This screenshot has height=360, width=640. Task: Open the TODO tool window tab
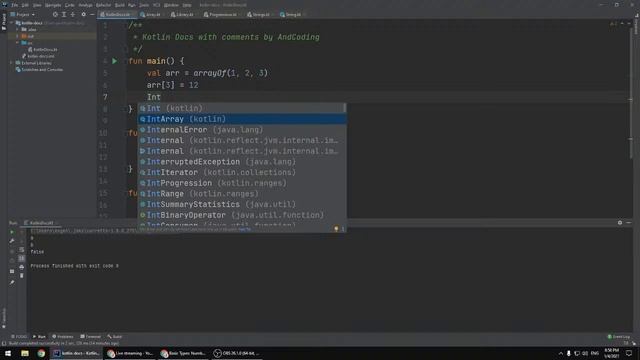19,337
